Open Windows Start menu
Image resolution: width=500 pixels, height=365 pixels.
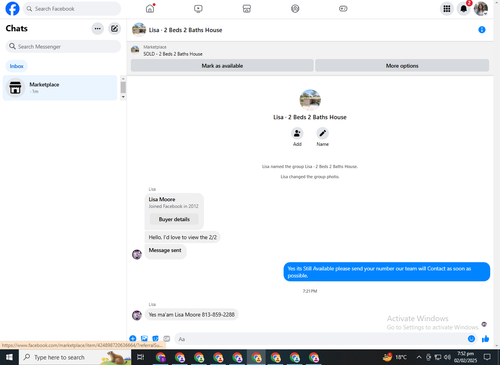pyautogui.click(x=9, y=357)
